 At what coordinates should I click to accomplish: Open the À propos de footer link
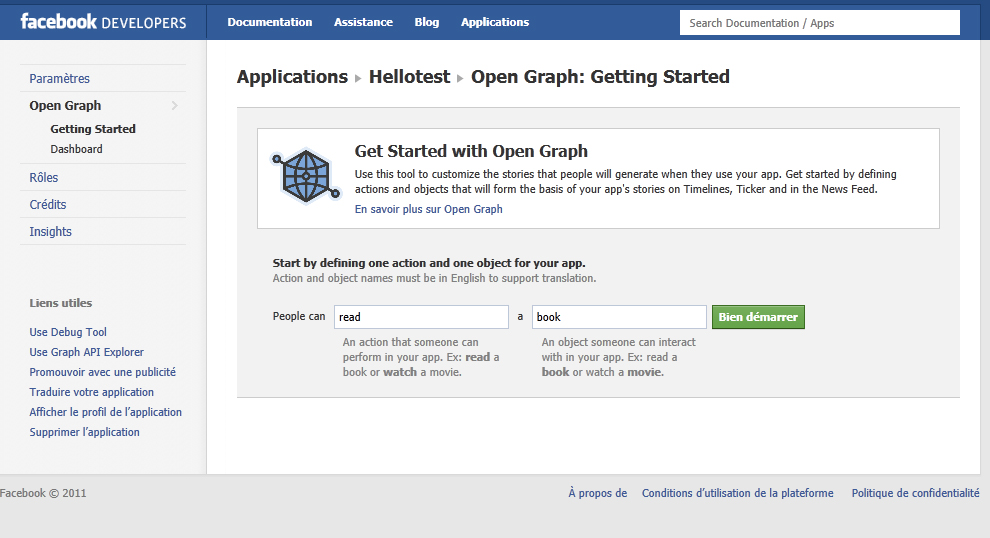(597, 493)
